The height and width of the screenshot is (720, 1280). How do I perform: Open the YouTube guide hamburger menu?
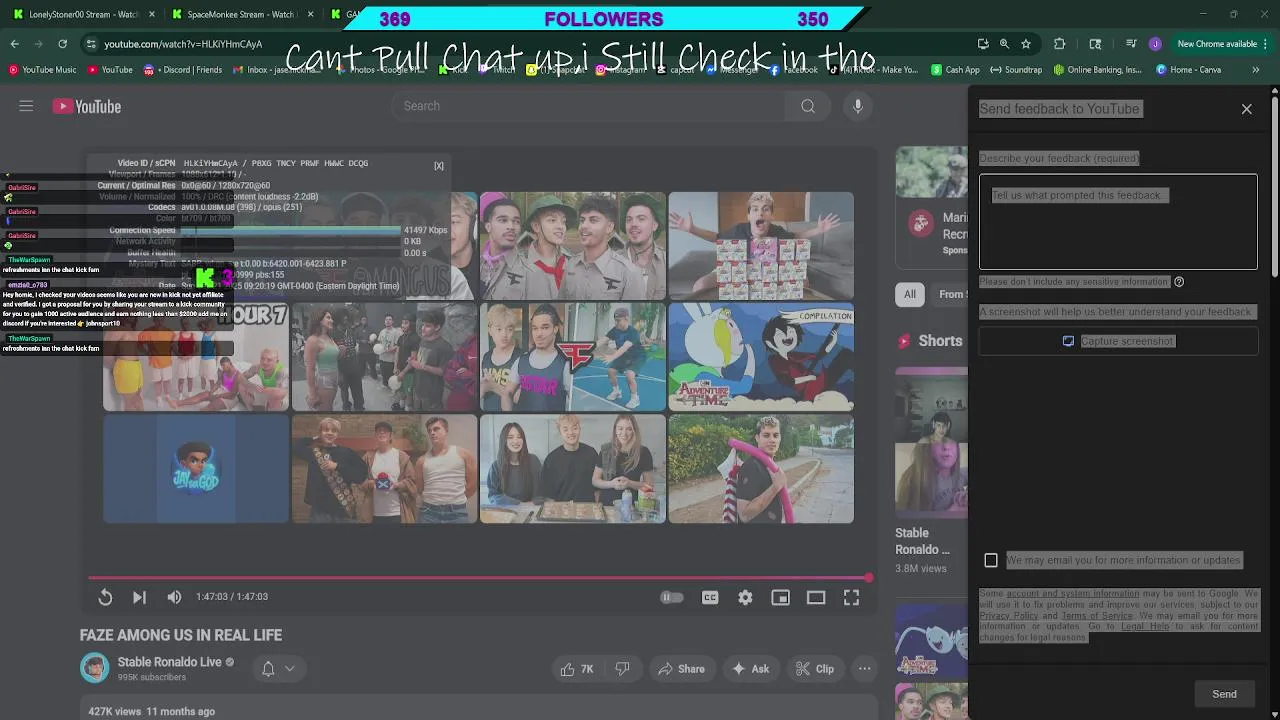point(26,106)
